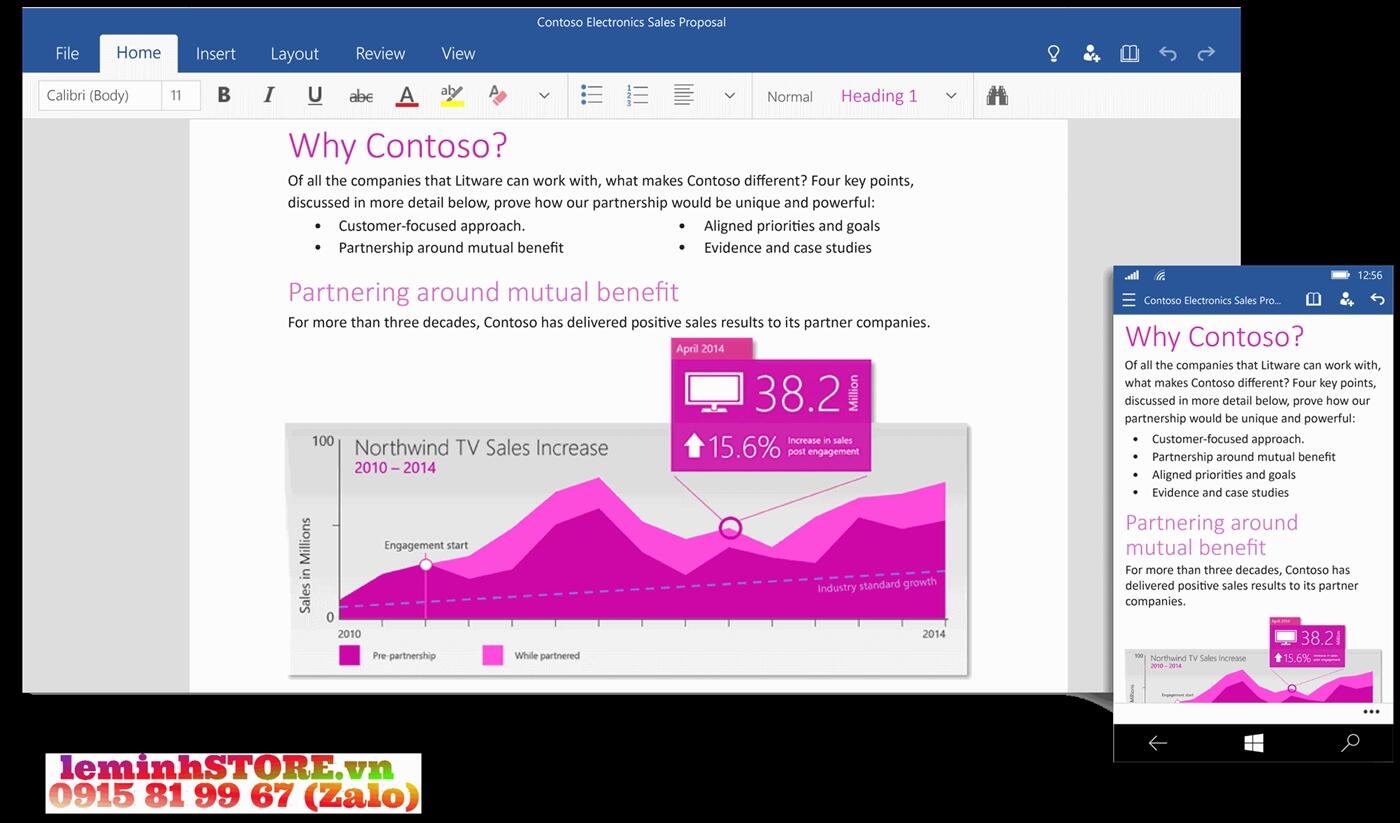Viewport: 1400px width, 823px height.
Task: Click 'Aligned priorities and goals' bullet in the document
Action: pos(792,226)
